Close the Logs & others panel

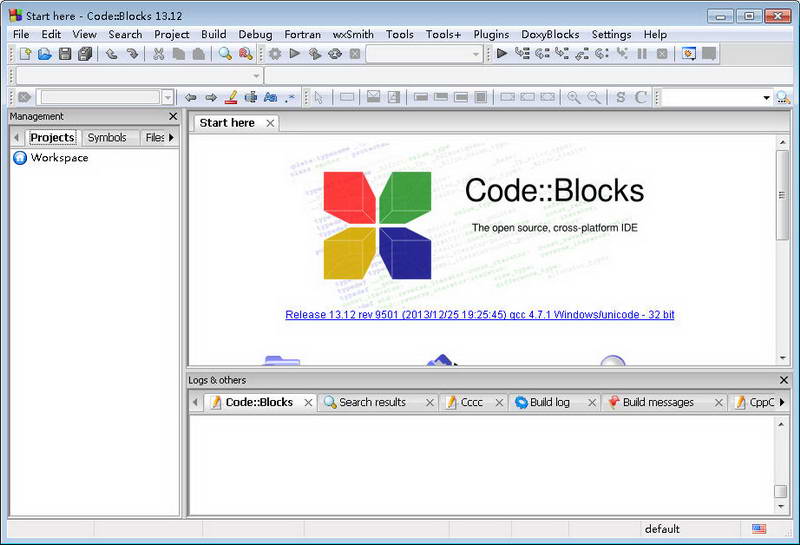point(784,380)
